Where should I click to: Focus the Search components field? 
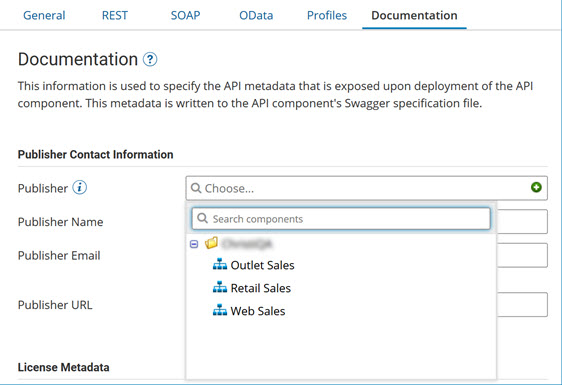pyautogui.click(x=341, y=219)
